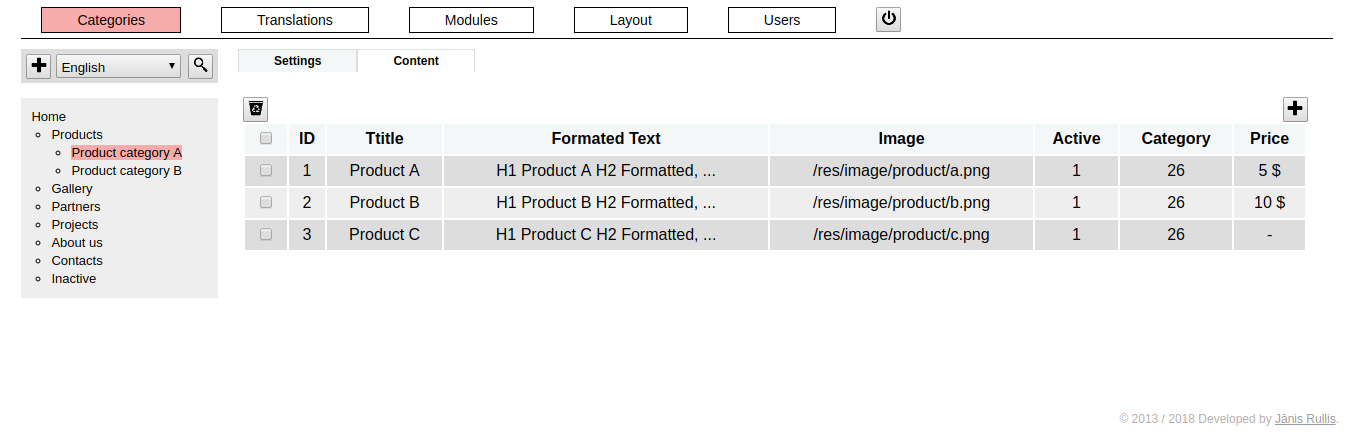The width and height of the screenshot is (1354, 434).
Task: Open the English language dropdown
Action: (118, 67)
